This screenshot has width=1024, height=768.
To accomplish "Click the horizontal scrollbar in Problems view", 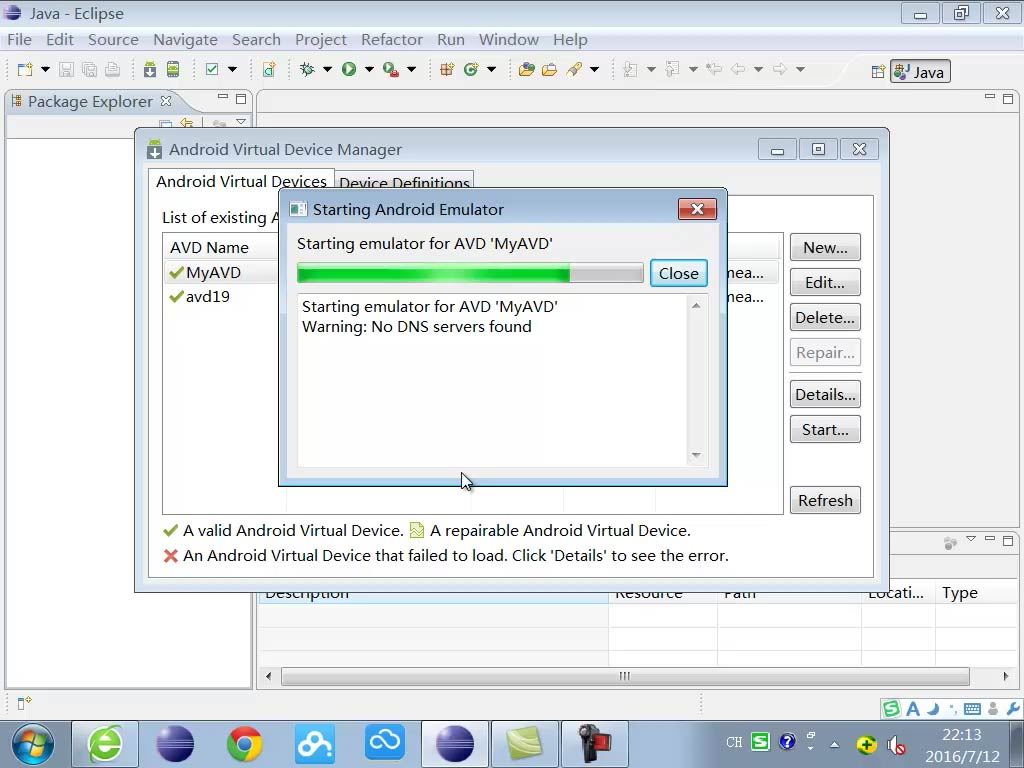I will [x=625, y=676].
